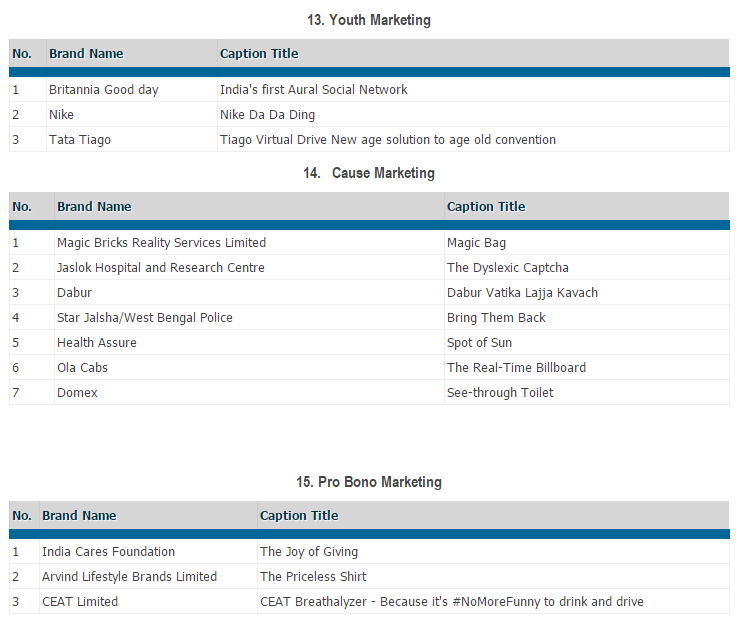Click 'Nike Da Da Ding' caption title
Image resolution: width=742 pixels, height=617 pixels.
pyautogui.click(x=265, y=115)
